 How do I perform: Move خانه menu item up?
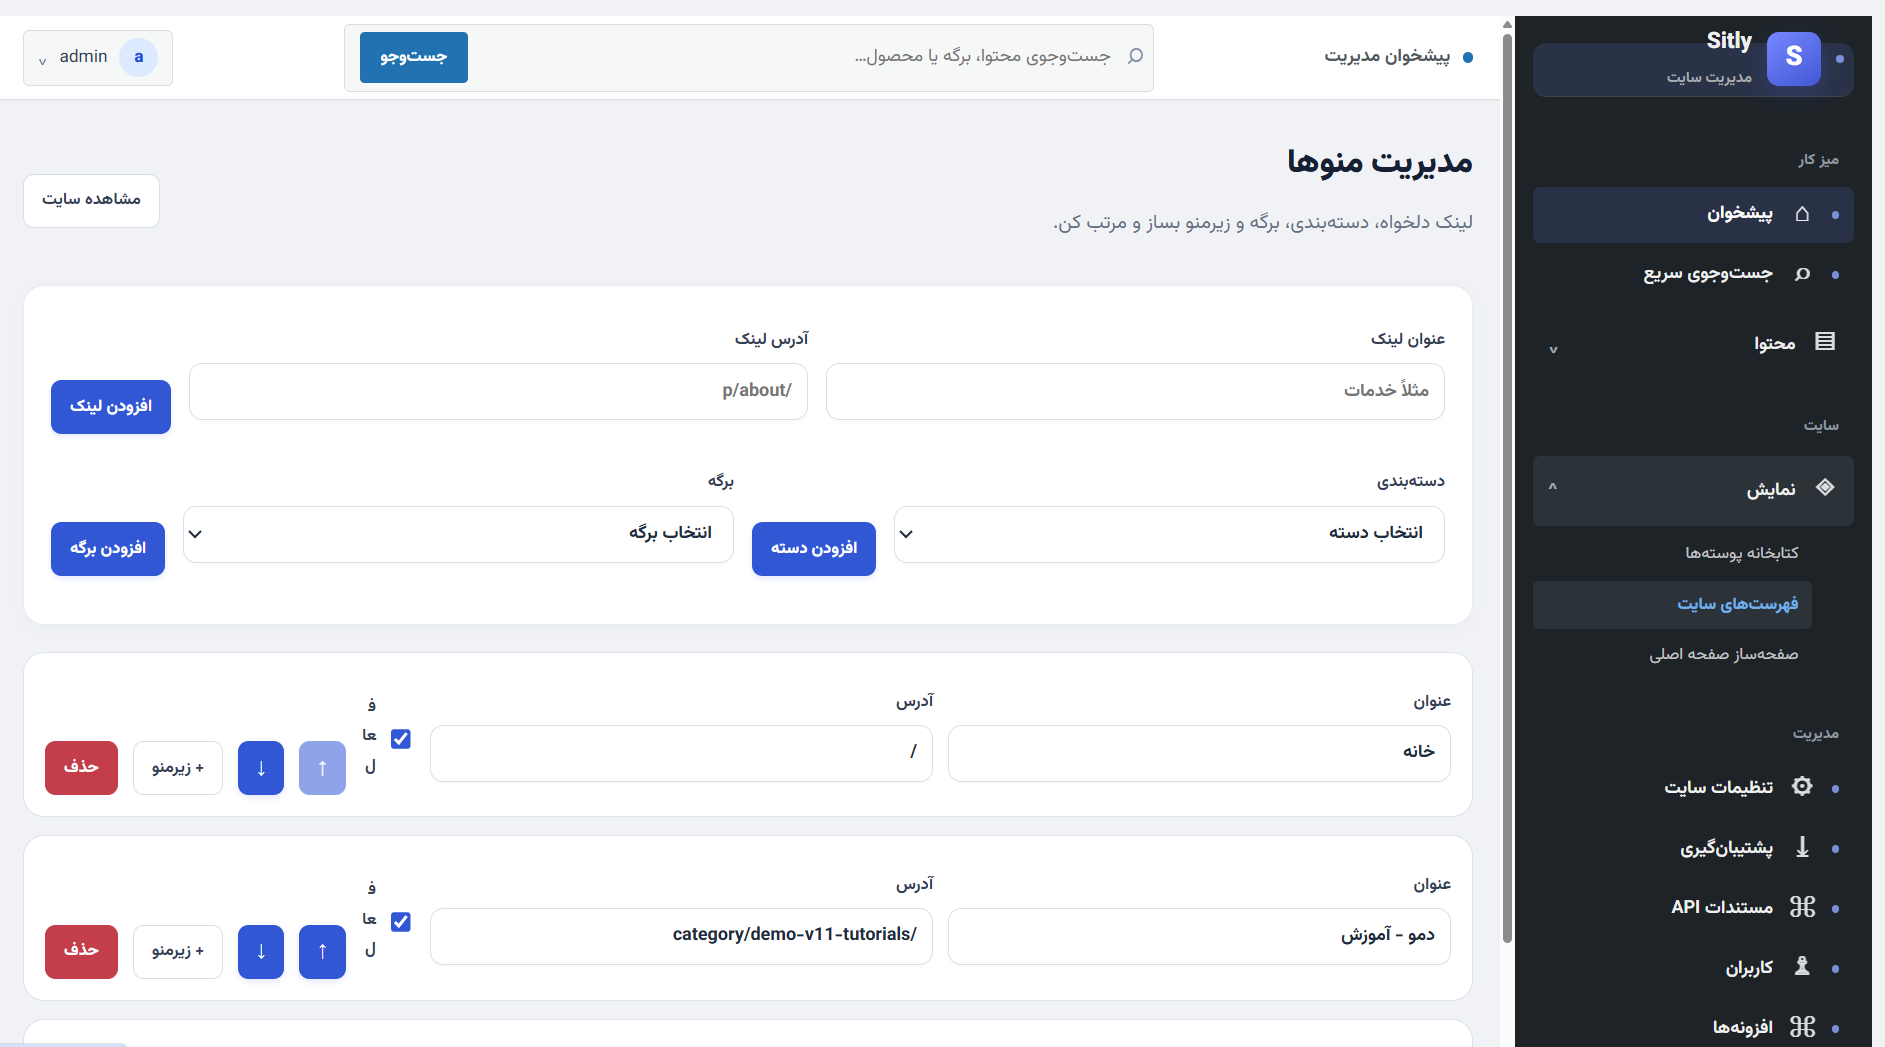coord(322,768)
